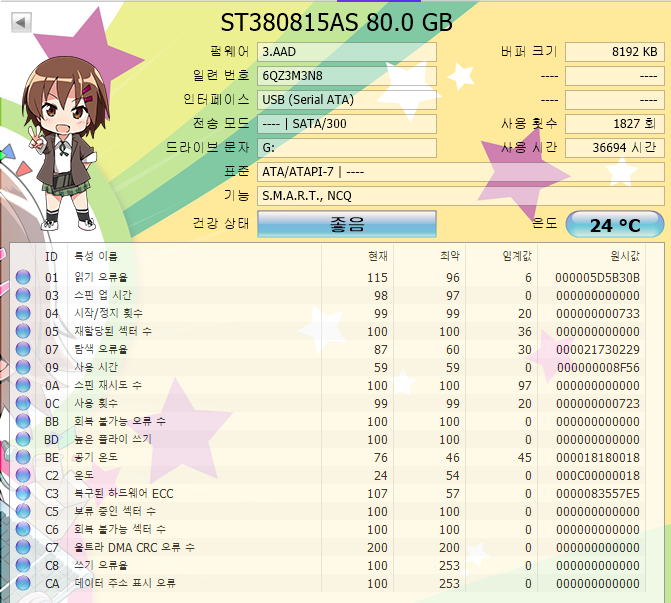Click status orb for row 0C 사용 횟수
This screenshot has width=671, height=603.
pos(23,403)
